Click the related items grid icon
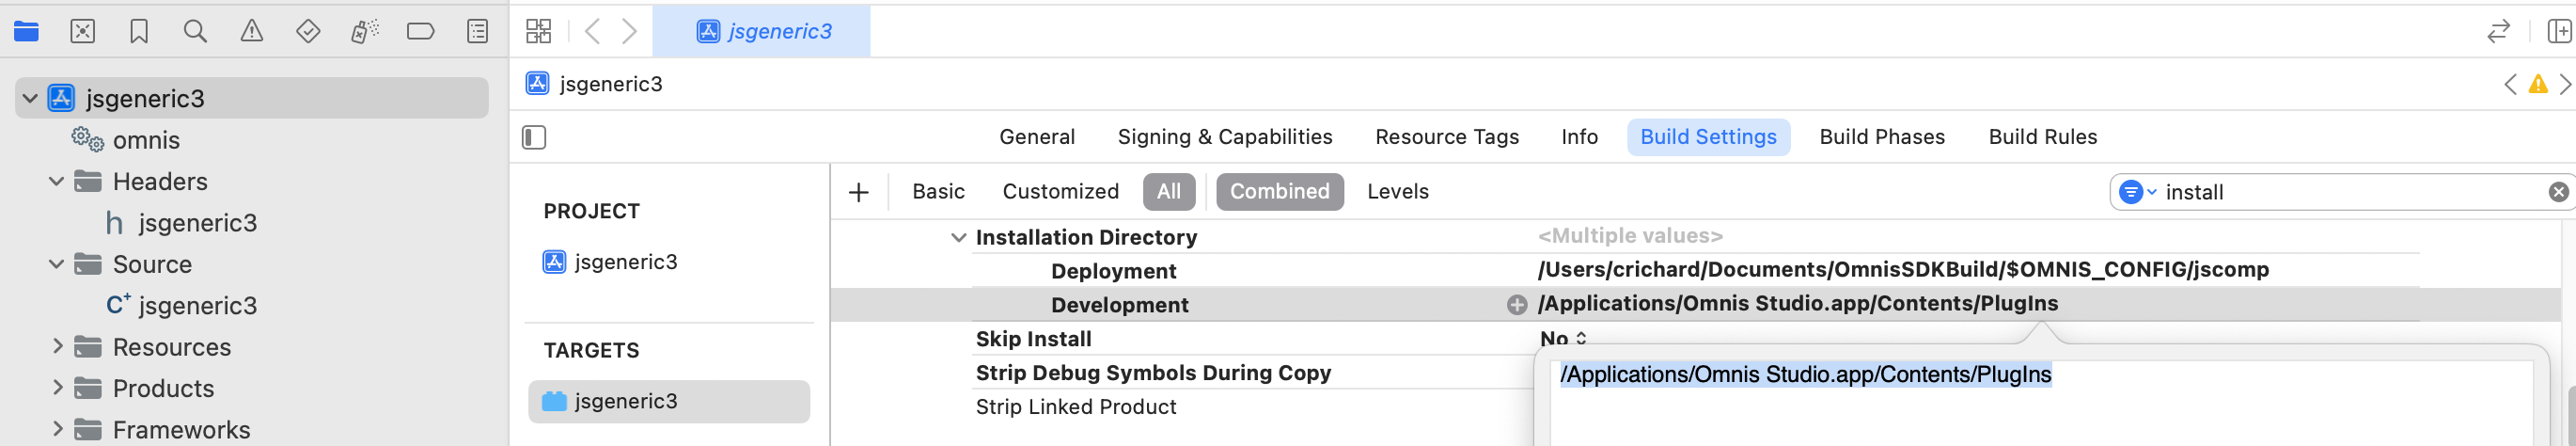 [538, 32]
